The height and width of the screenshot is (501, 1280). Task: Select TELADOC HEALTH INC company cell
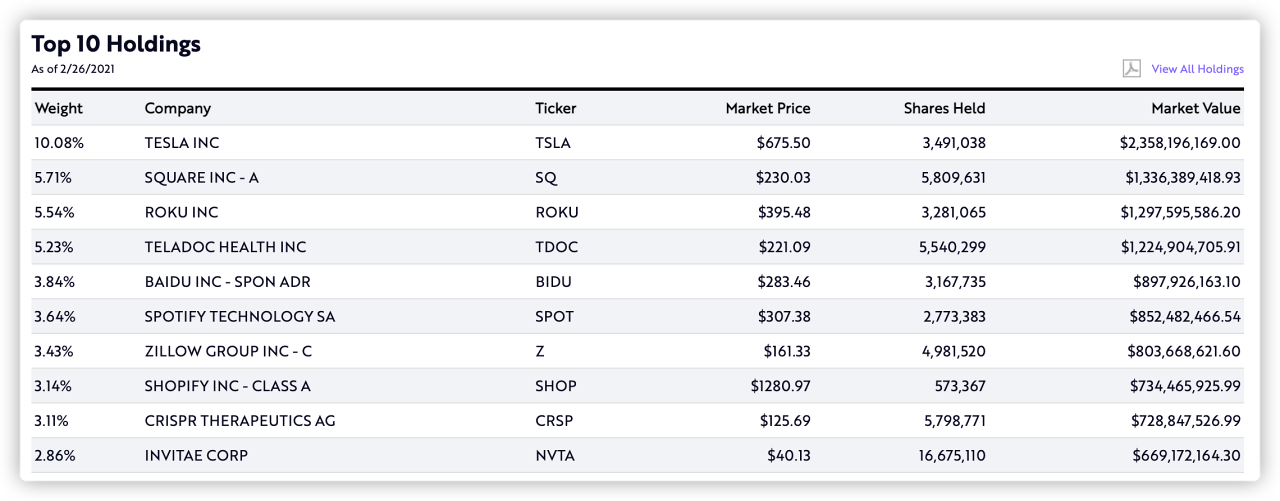[x=226, y=247]
